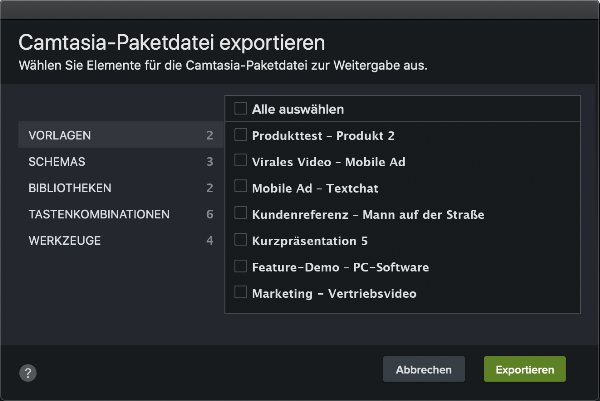Select the Mobile Ad – Textchat checkbox

[240, 187]
